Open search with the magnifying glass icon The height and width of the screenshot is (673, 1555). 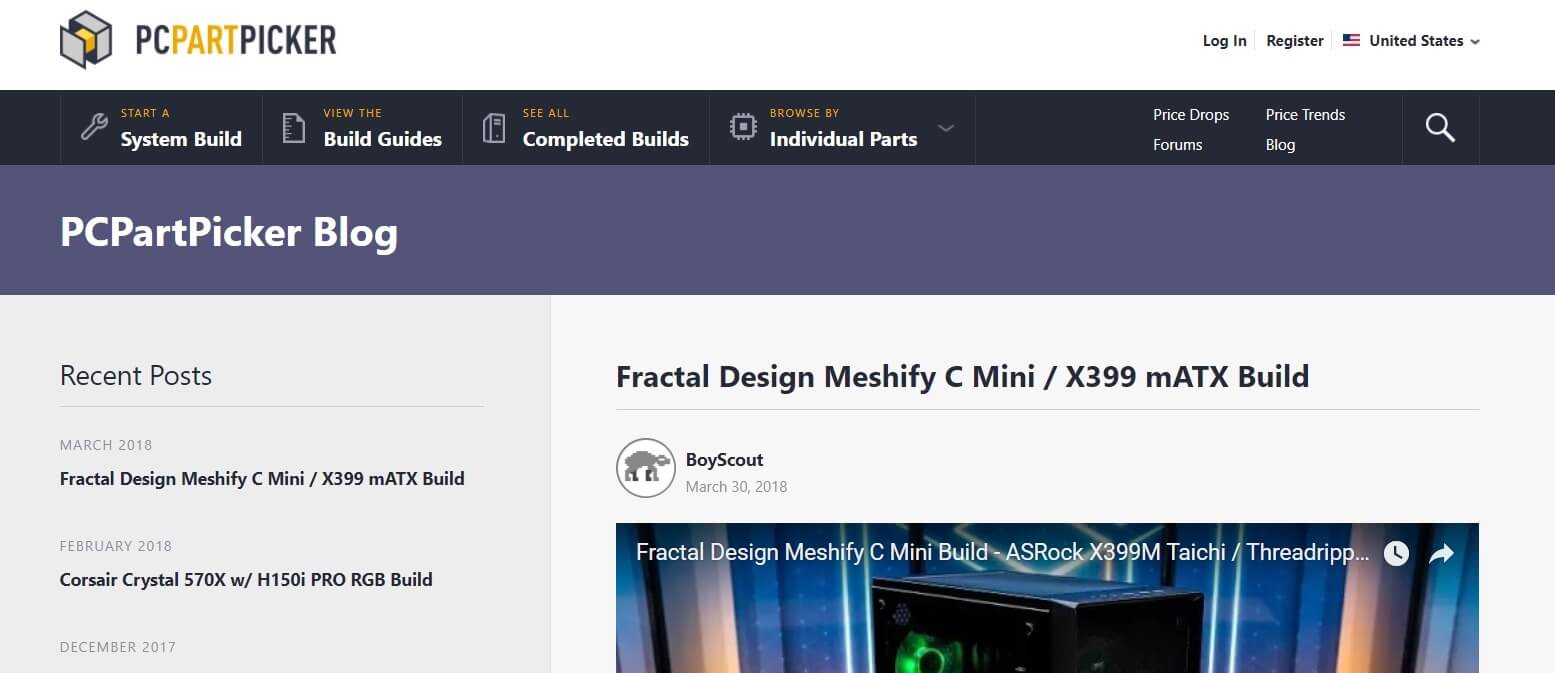(x=1440, y=127)
